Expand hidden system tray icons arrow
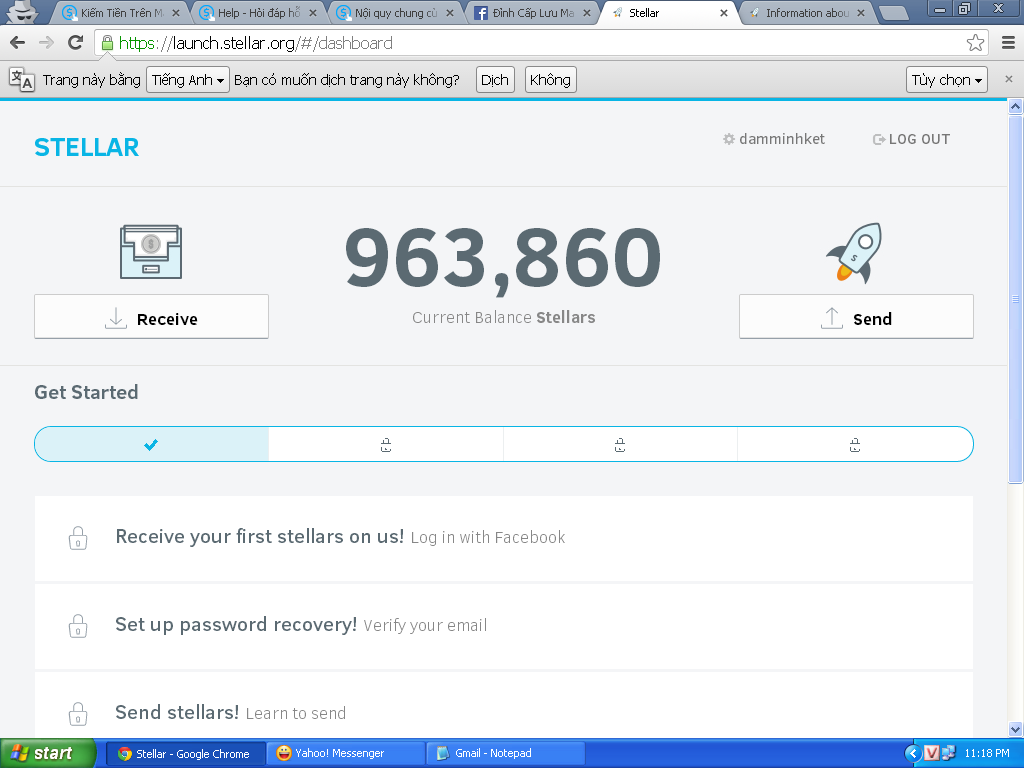 click(x=912, y=754)
